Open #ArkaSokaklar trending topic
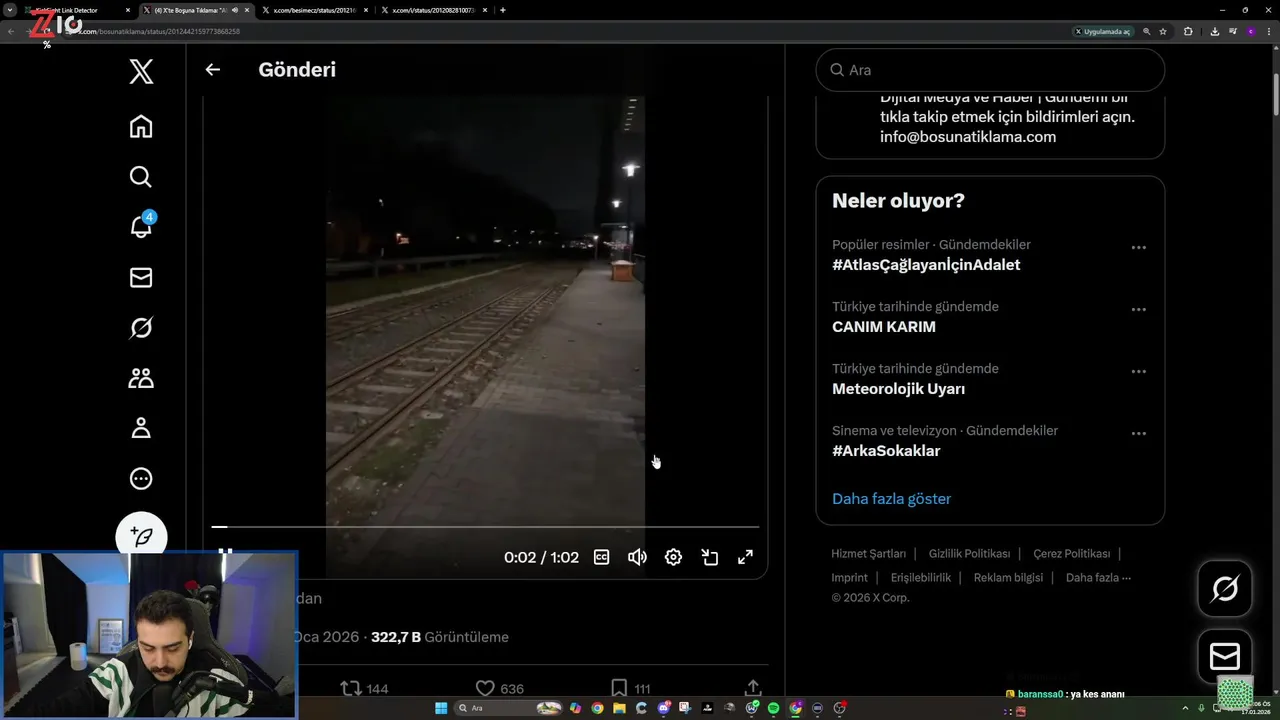The height and width of the screenshot is (720, 1280). (886, 451)
